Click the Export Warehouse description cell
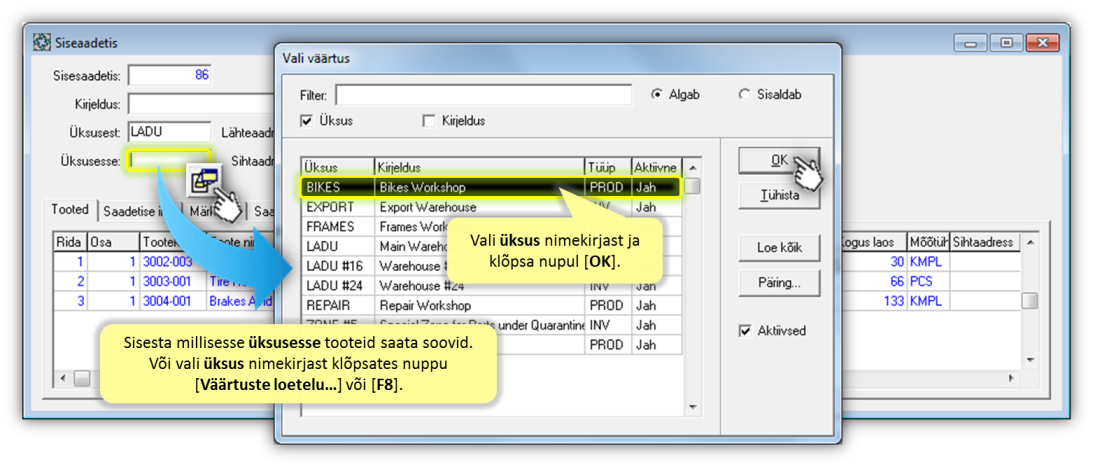 (x=480, y=207)
